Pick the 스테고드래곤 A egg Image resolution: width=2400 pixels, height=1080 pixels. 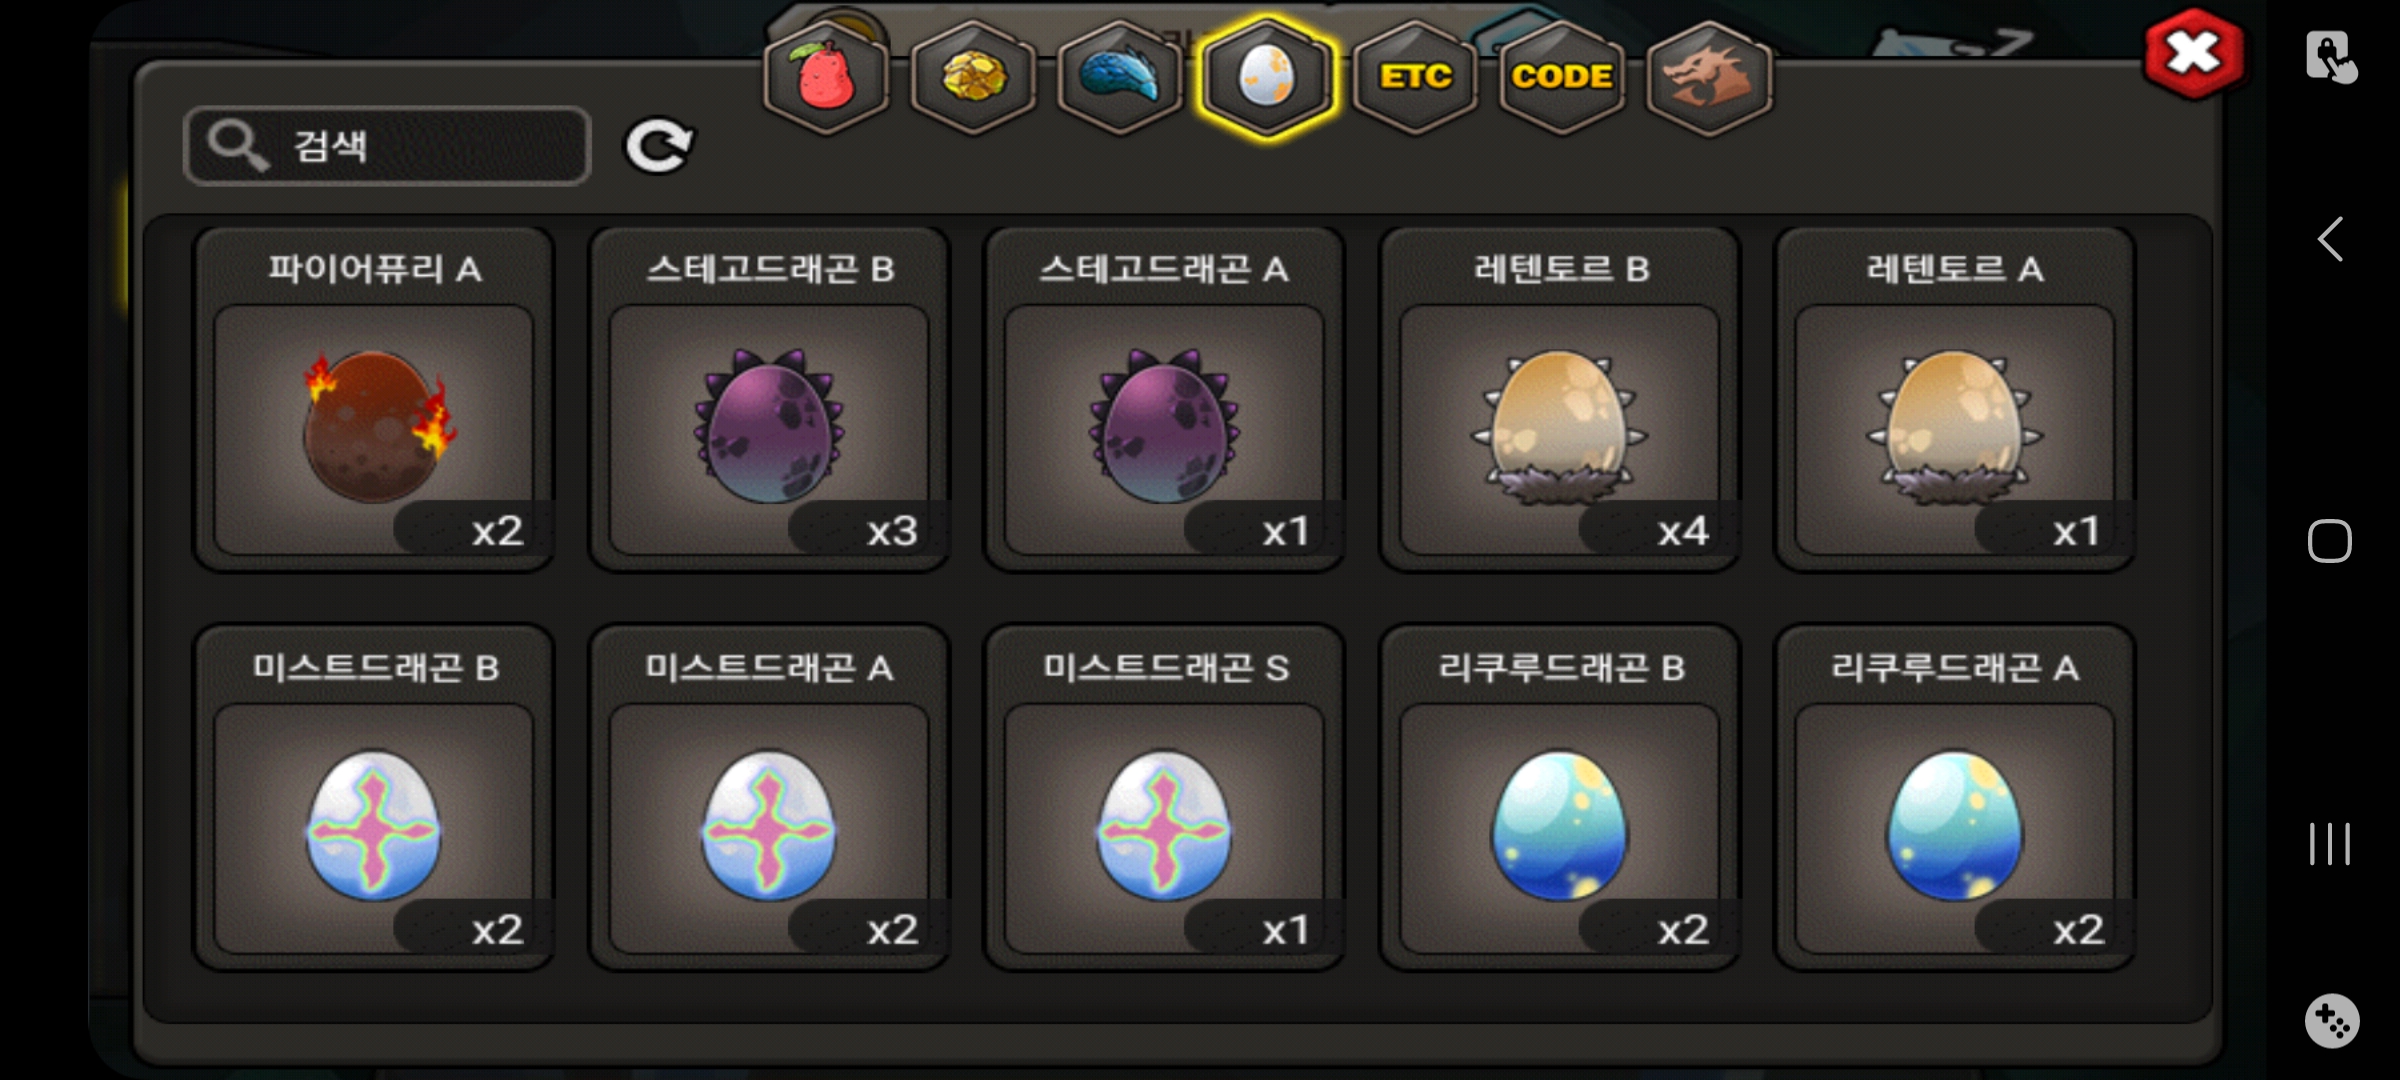click(x=1163, y=400)
